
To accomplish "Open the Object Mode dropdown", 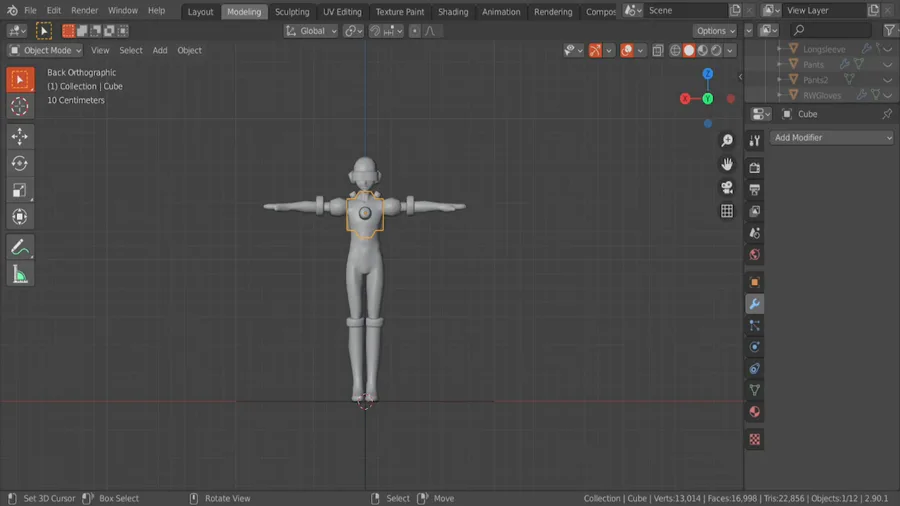I will 45,50.
